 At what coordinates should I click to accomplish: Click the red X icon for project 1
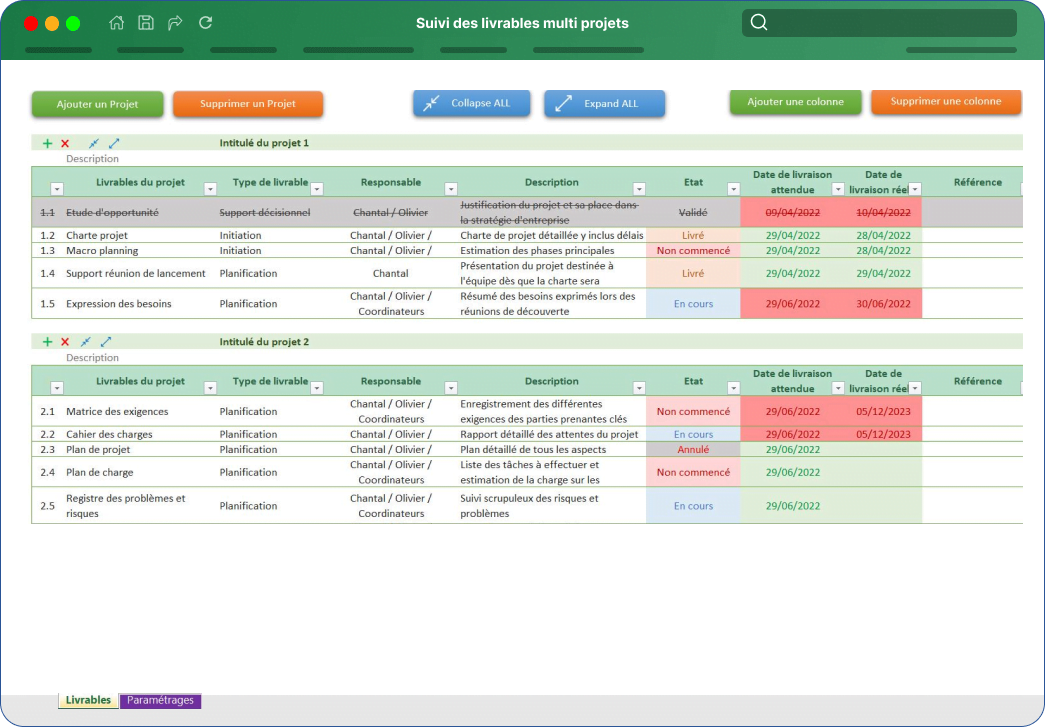coord(65,143)
